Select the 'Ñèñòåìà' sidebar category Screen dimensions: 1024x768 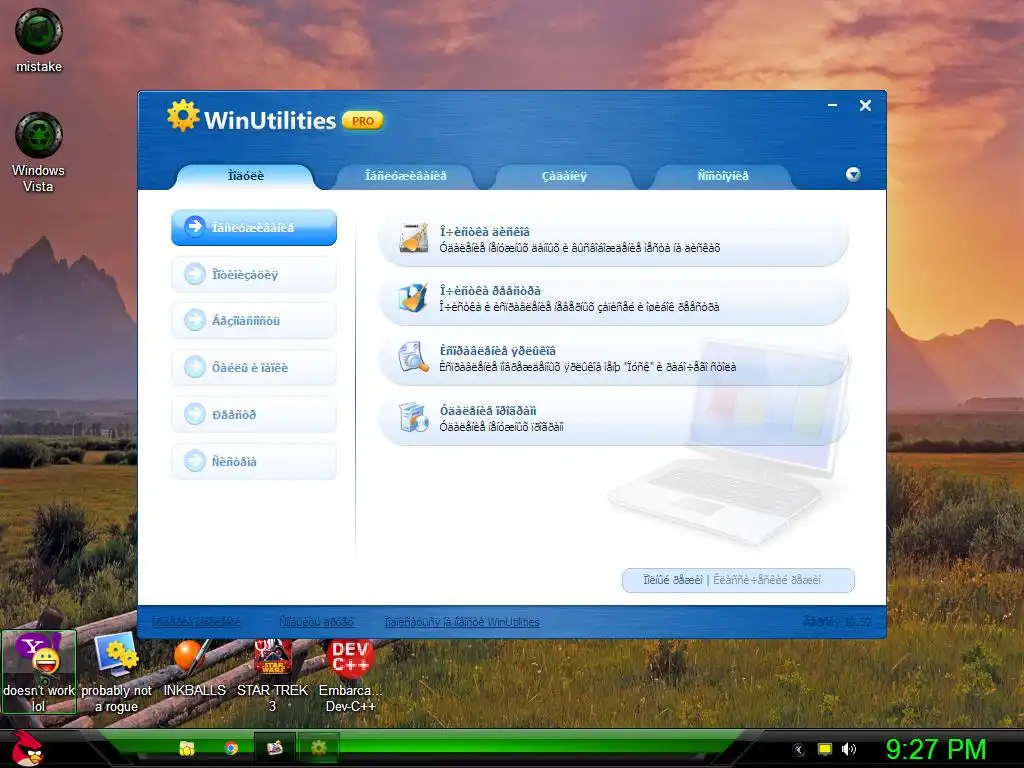(x=254, y=461)
